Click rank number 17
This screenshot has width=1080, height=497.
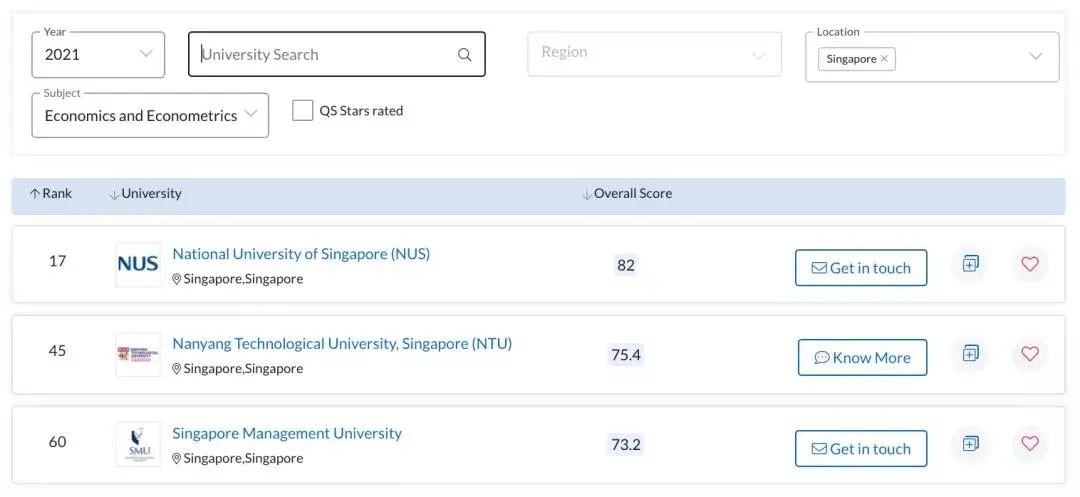[57, 262]
